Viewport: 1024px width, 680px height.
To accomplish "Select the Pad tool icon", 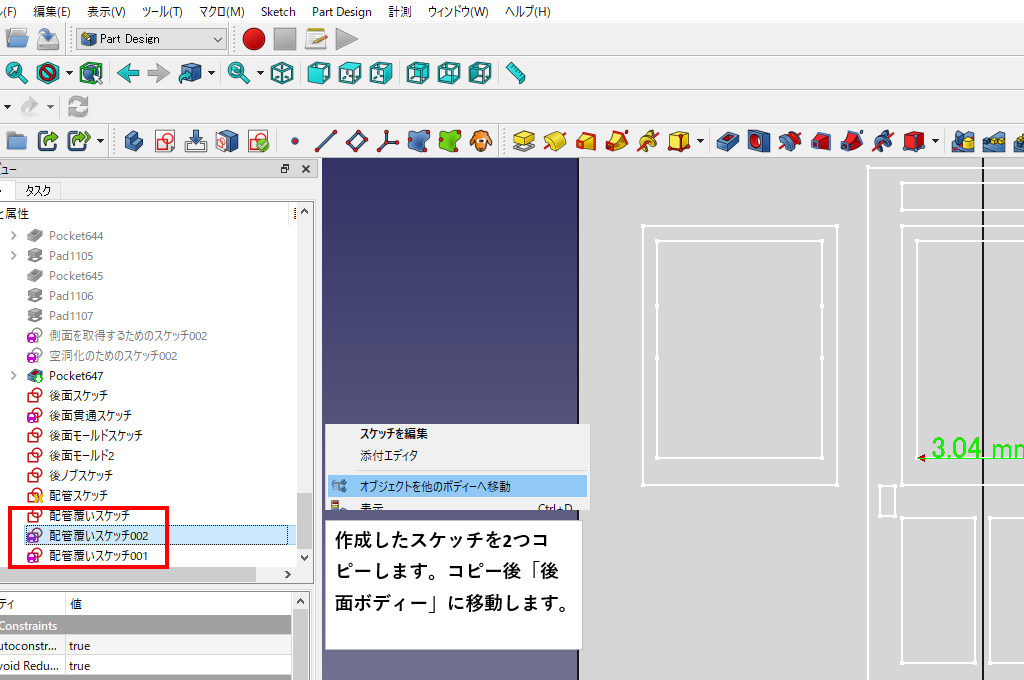I will point(524,141).
